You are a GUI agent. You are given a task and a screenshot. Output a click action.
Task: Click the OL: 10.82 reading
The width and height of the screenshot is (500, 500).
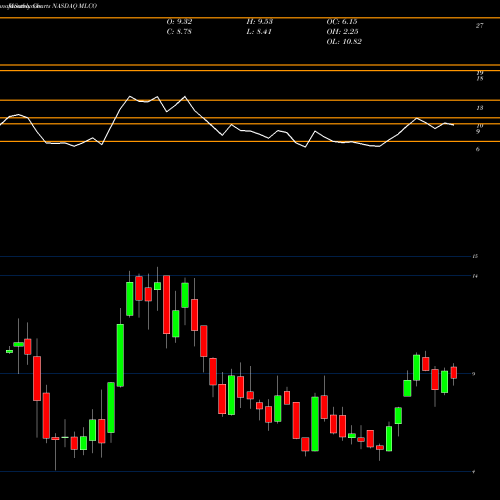pyautogui.click(x=344, y=42)
